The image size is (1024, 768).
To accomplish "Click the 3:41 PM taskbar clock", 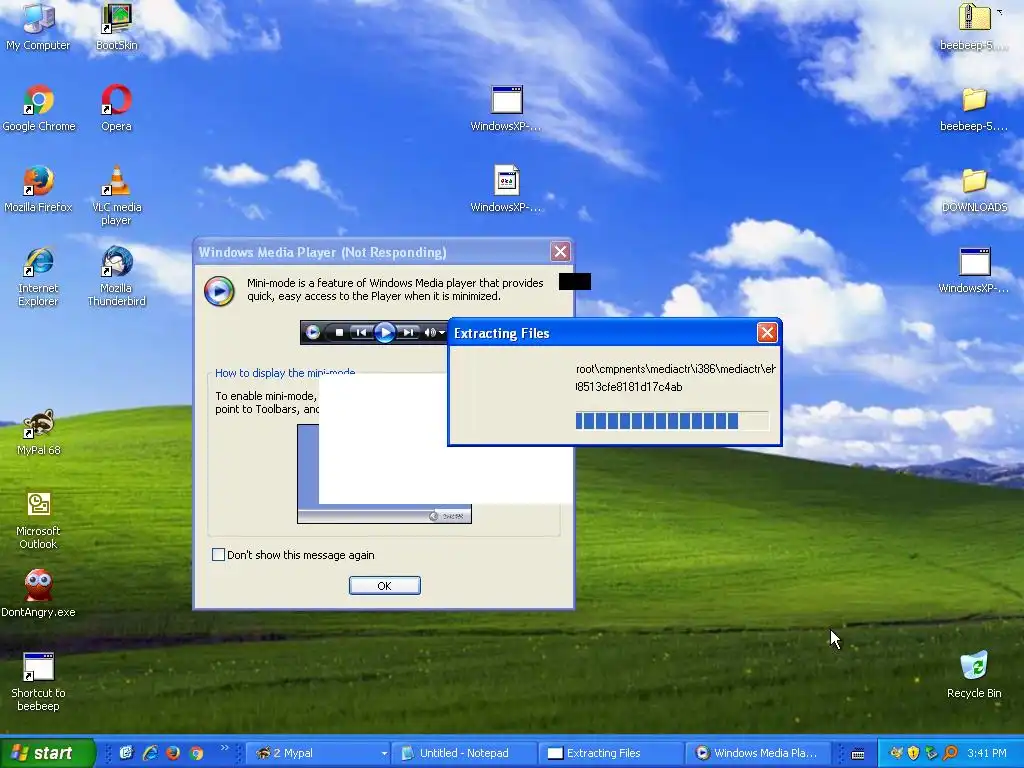I will [x=987, y=753].
